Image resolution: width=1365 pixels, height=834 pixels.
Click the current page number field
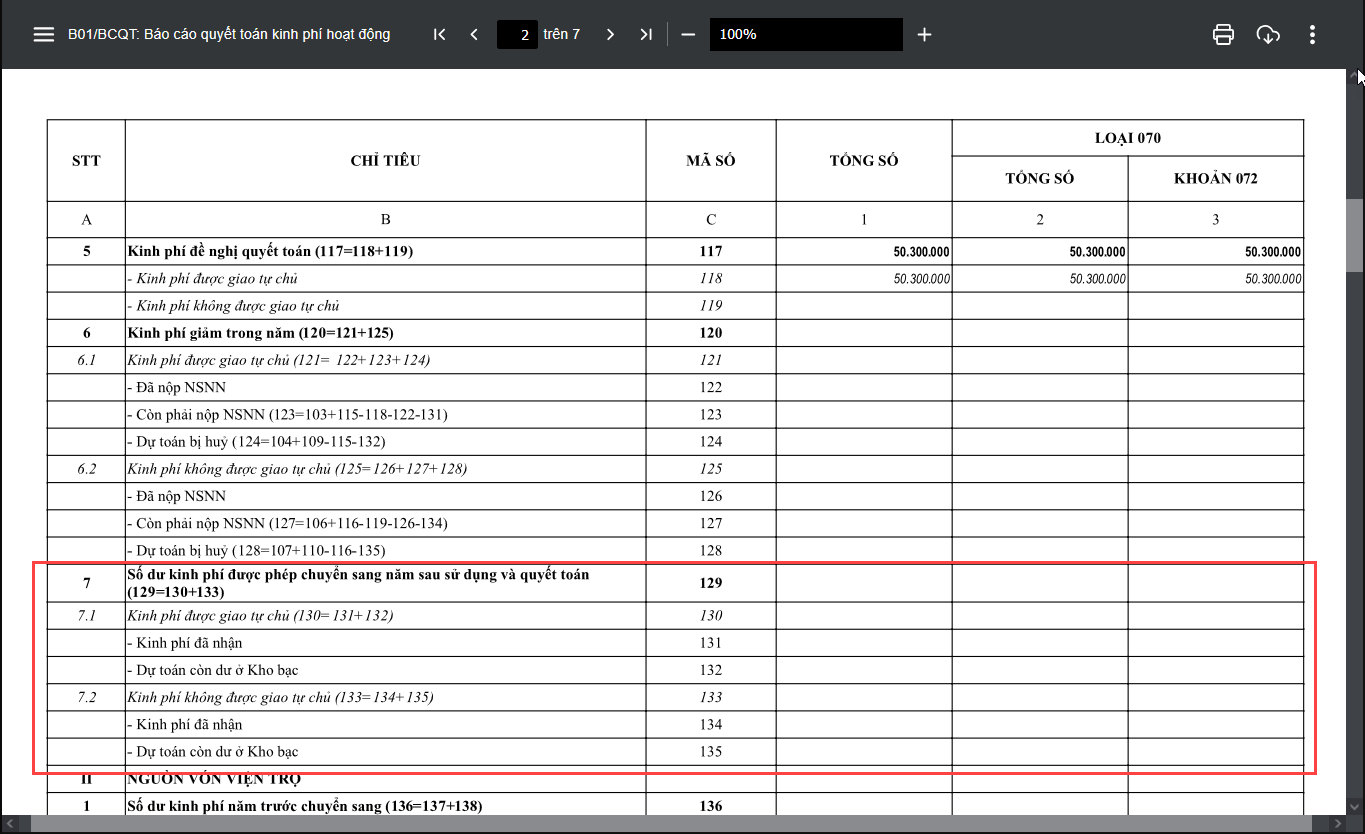pos(518,34)
